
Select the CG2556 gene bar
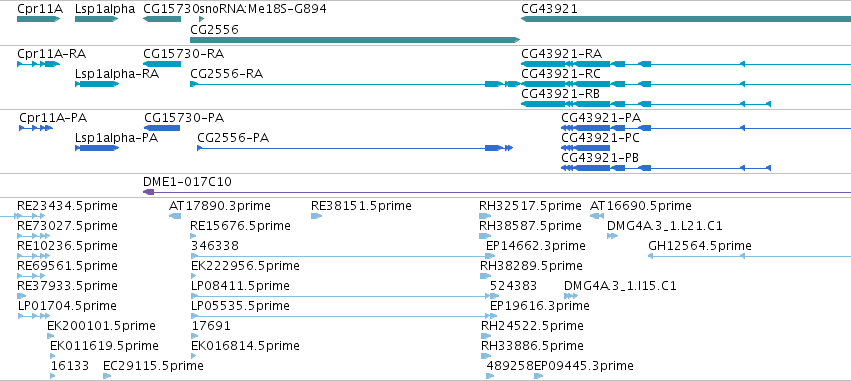(x=355, y=40)
